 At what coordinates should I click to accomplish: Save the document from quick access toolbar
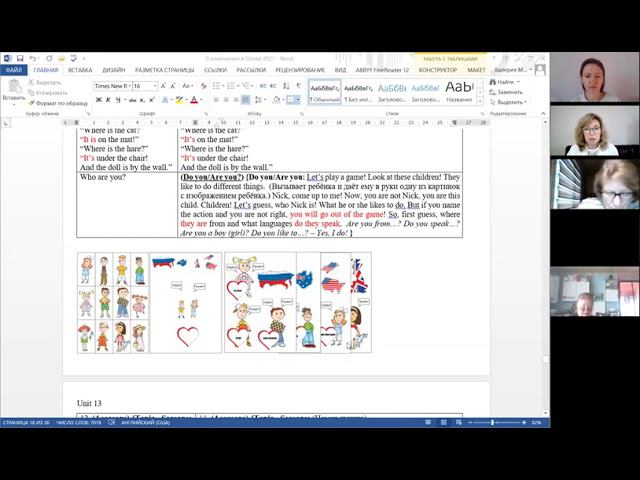[20, 58]
